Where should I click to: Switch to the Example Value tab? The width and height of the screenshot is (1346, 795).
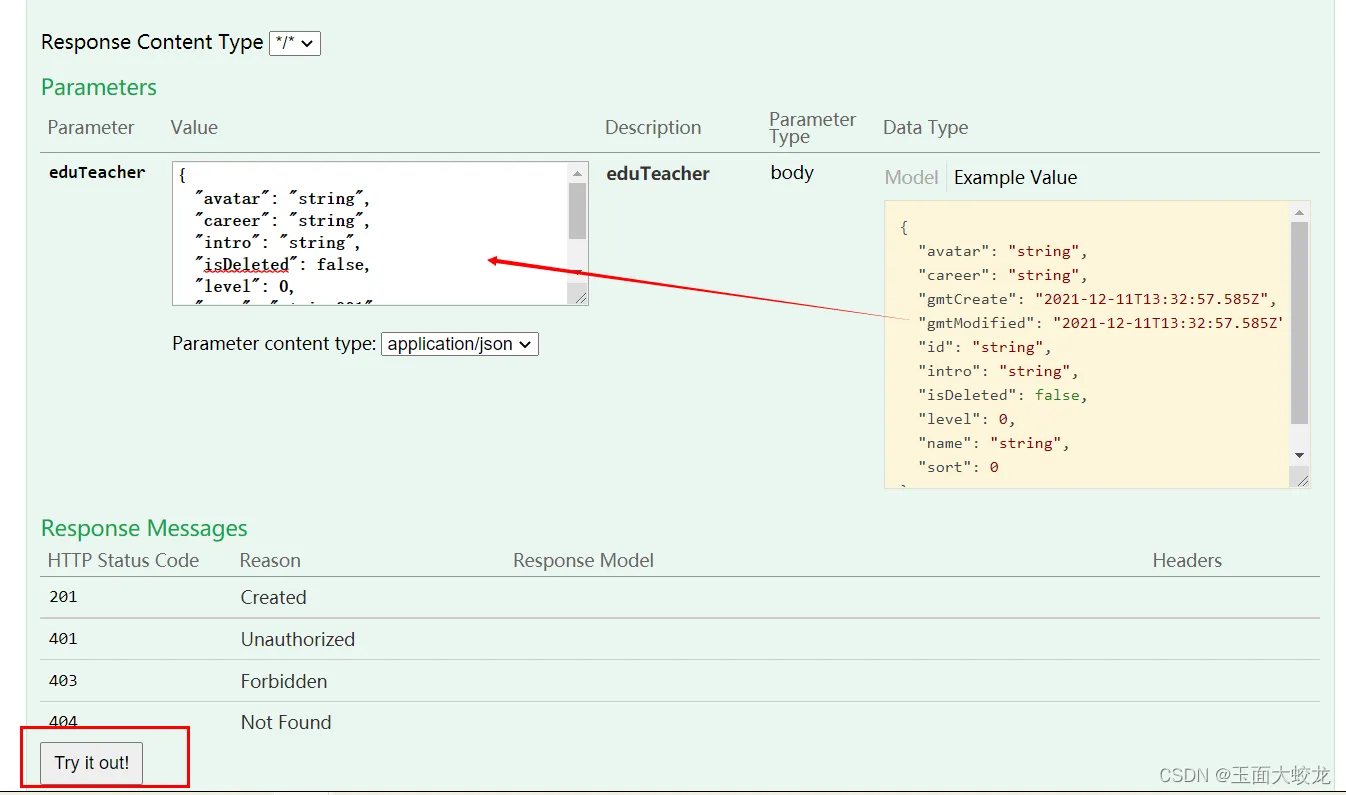(x=1015, y=178)
